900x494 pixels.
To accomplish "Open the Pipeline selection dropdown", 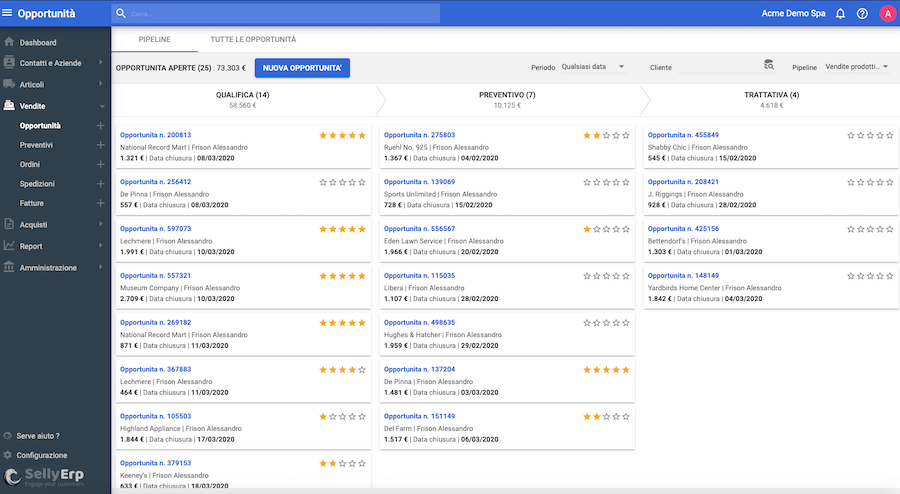I will (856, 67).
